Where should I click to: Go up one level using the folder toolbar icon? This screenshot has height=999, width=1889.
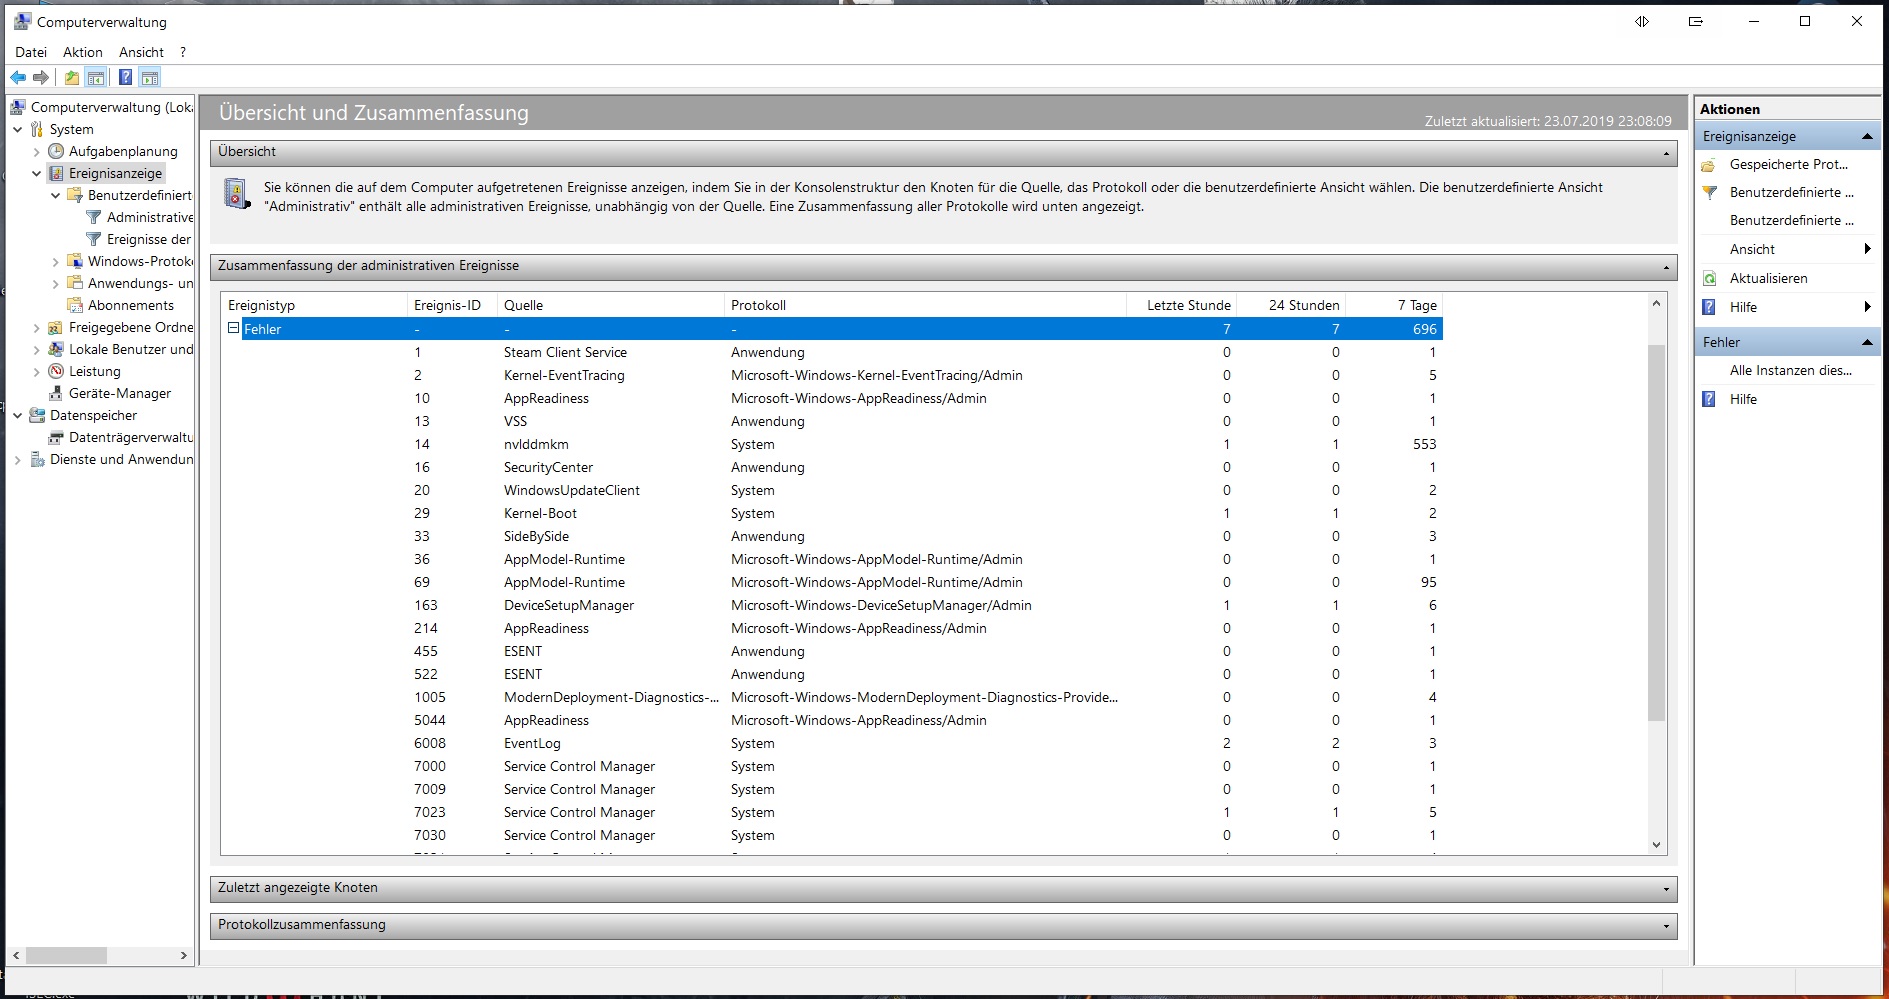72,78
